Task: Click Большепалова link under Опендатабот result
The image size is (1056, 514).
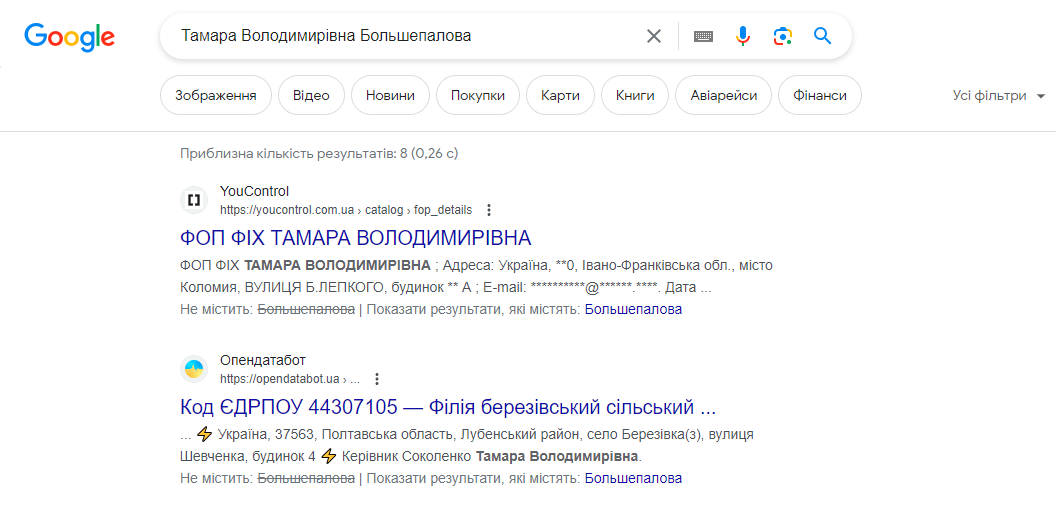Action: 633,478
